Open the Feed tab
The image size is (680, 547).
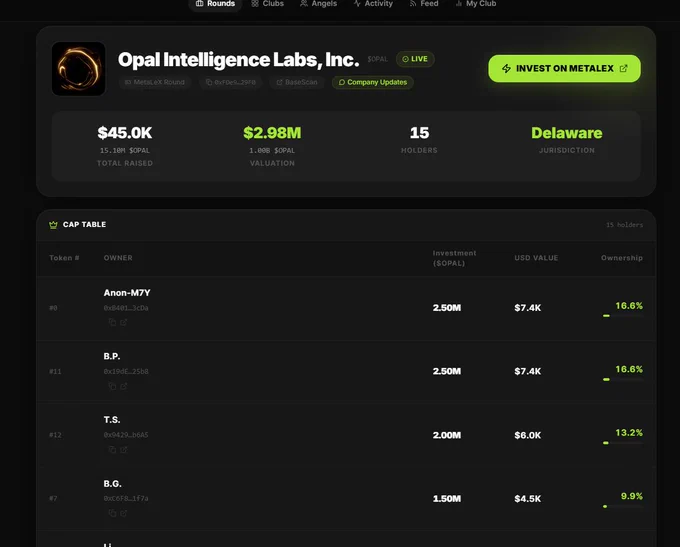[x=424, y=4]
